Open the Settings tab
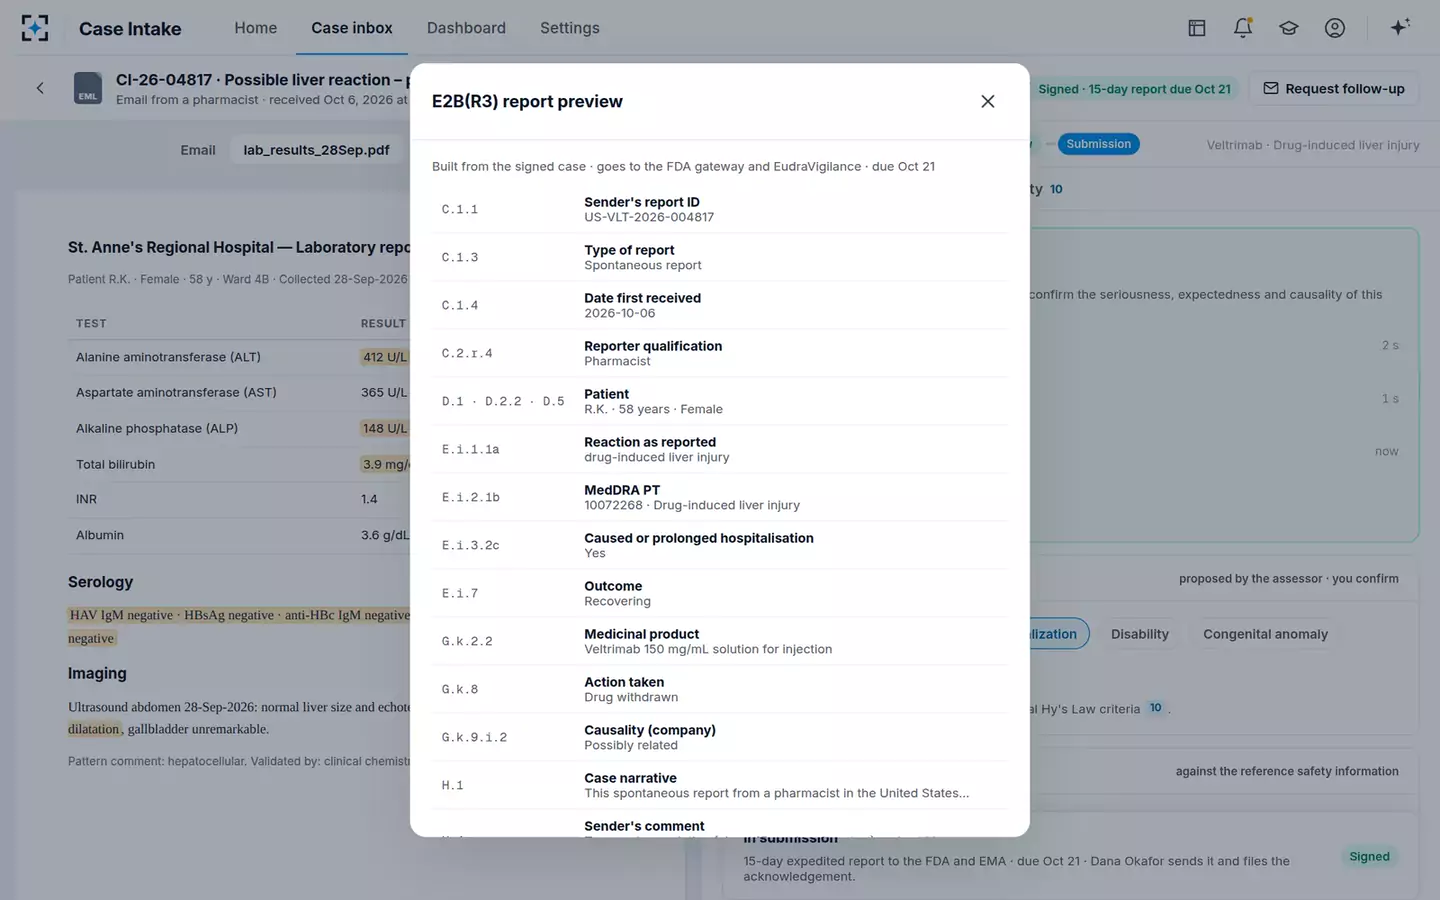1440x900 pixels. point(570,28)
